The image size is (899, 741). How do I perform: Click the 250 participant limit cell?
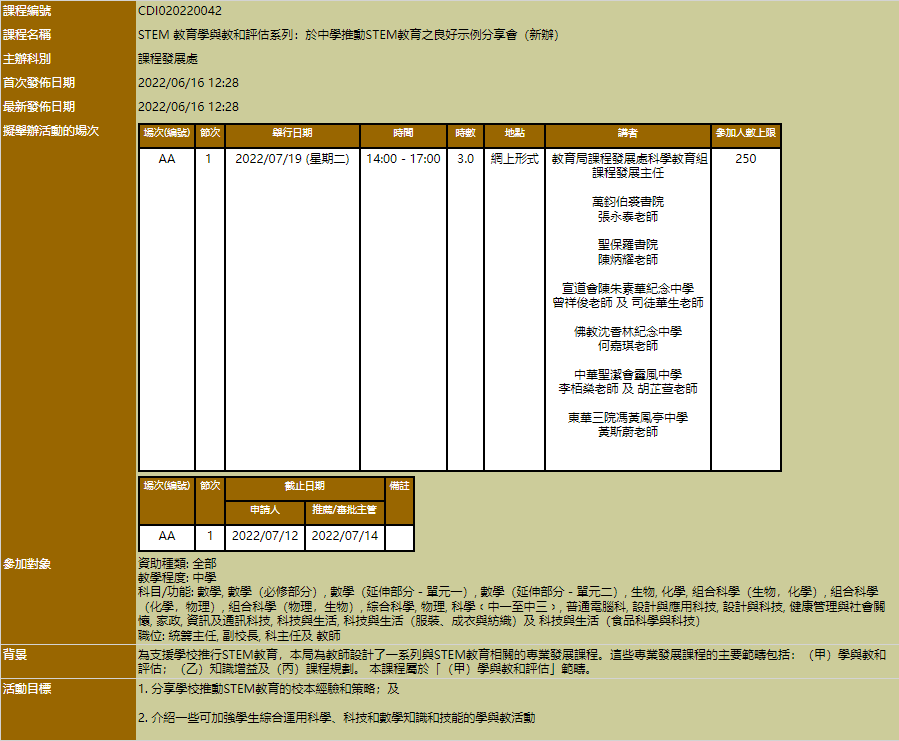tap(745, 159)
